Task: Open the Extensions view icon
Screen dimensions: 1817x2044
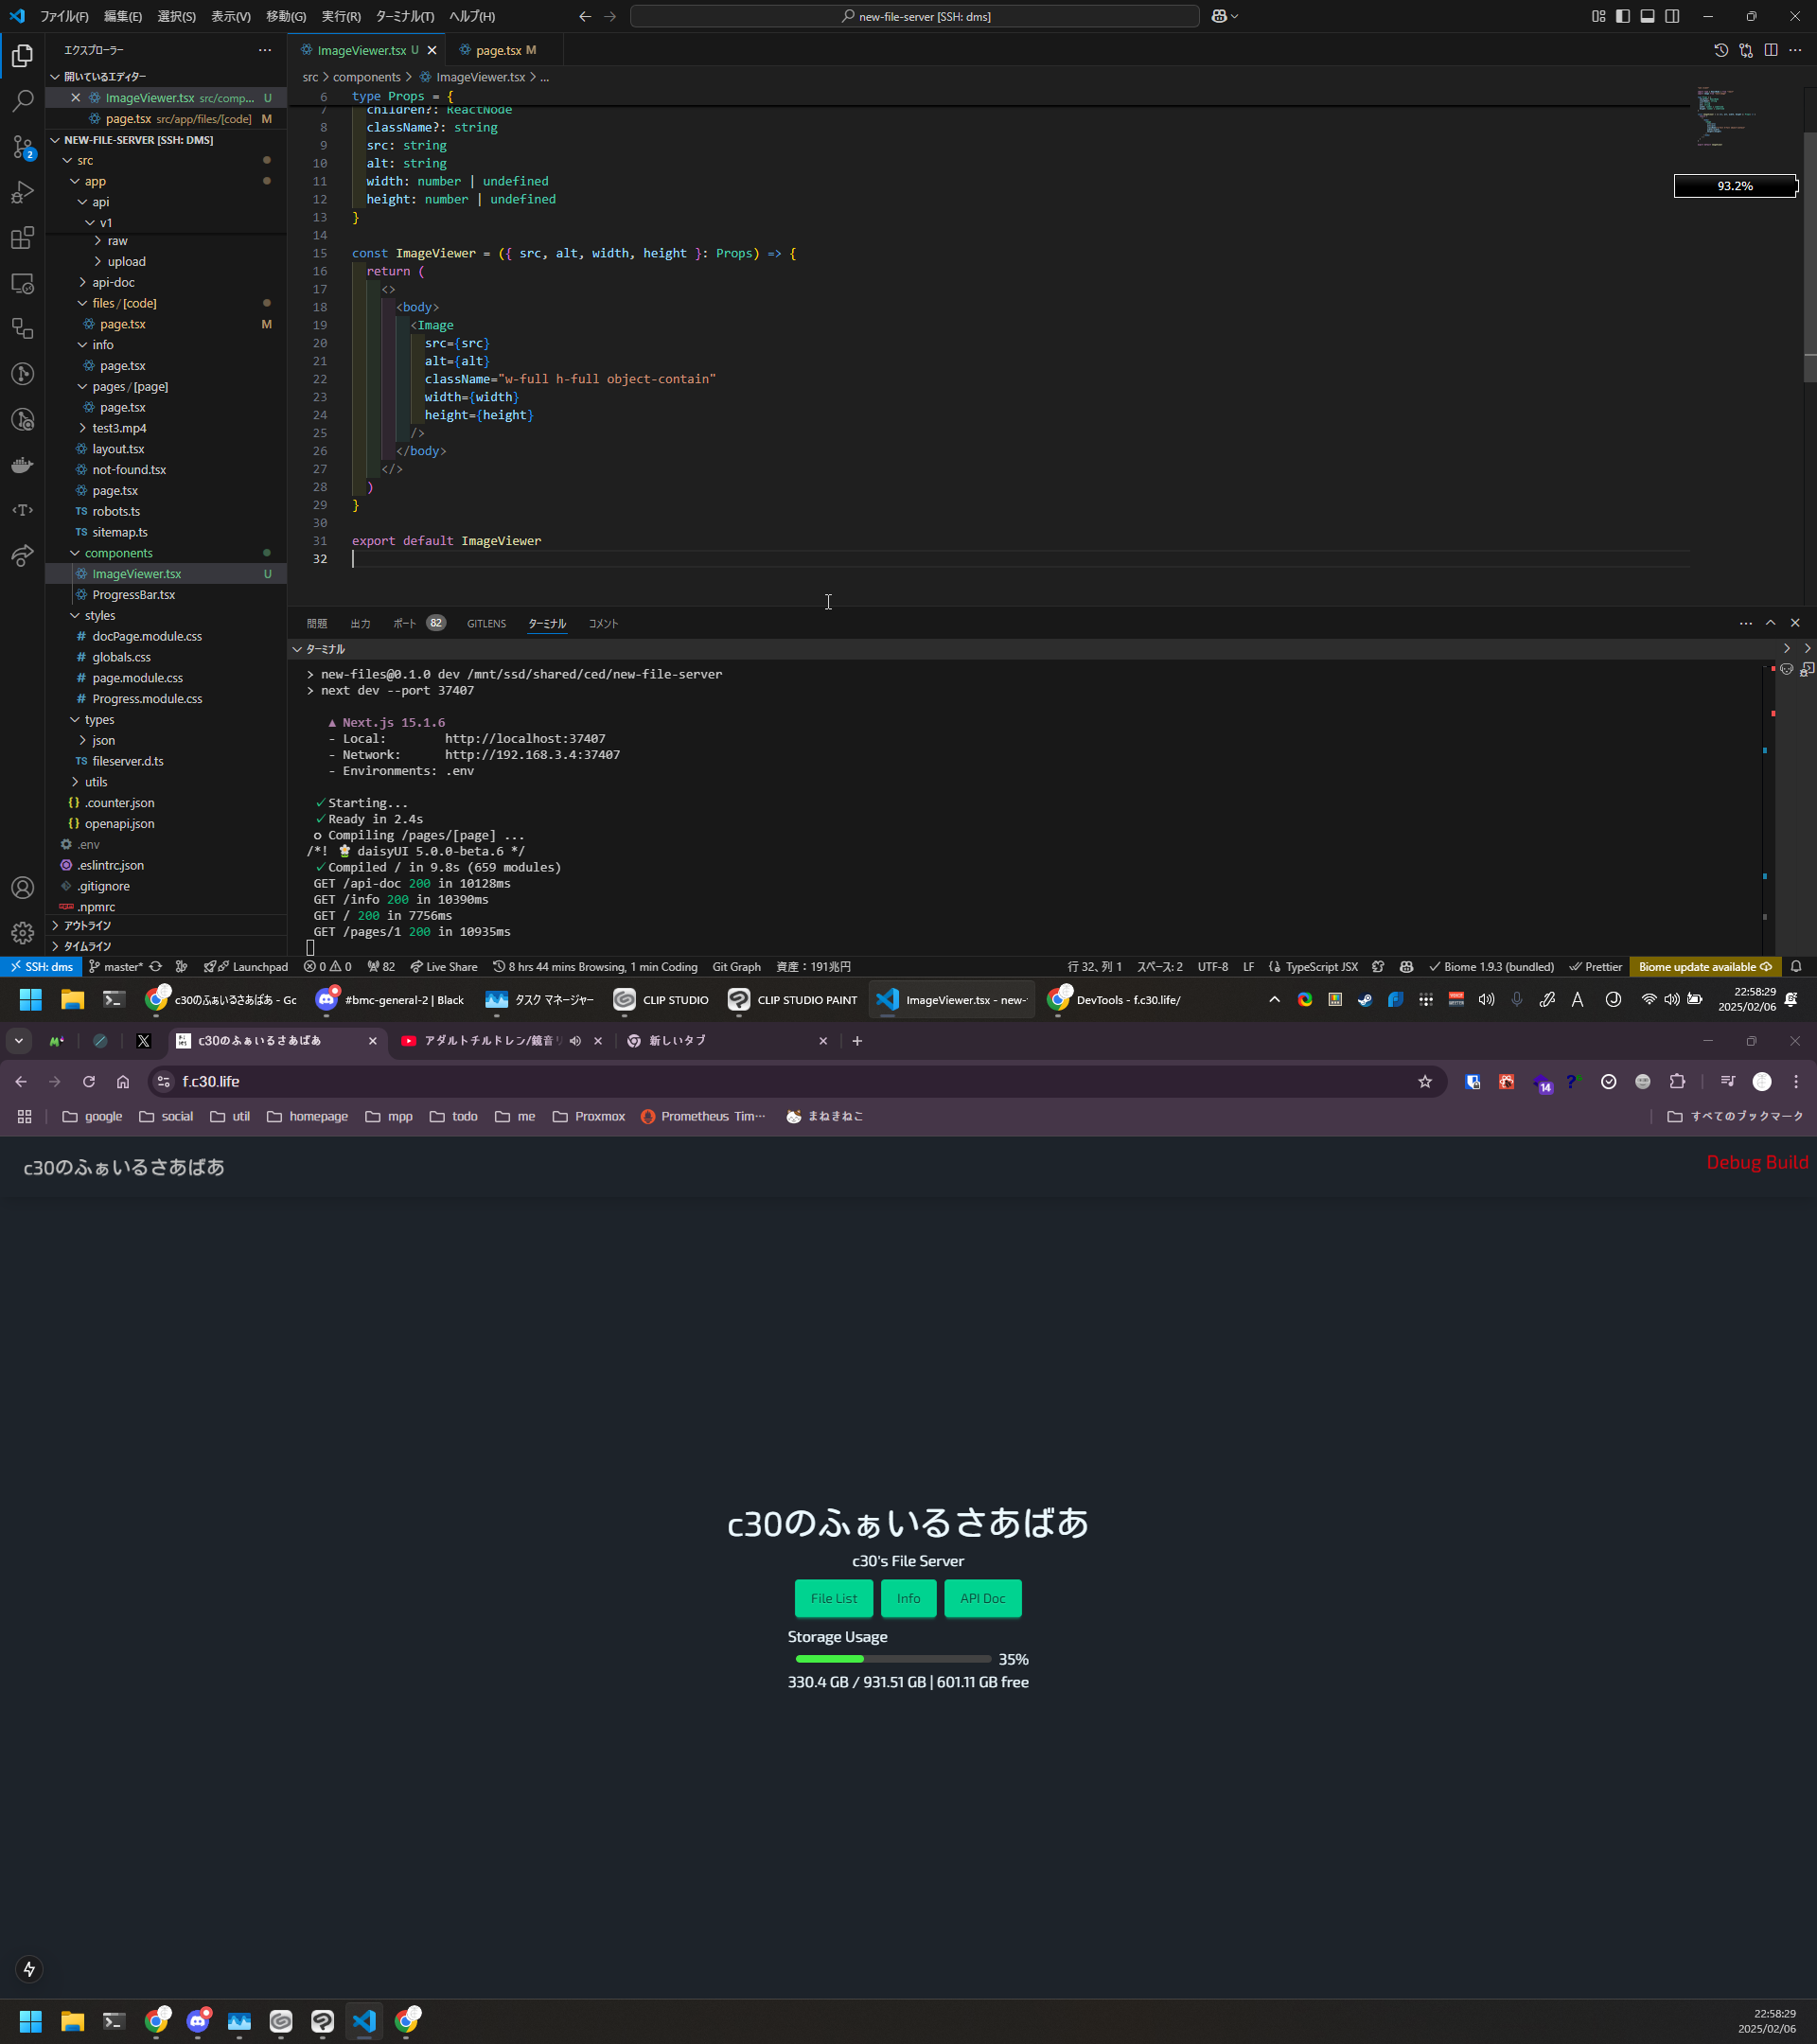Action: tap(22, 238)
